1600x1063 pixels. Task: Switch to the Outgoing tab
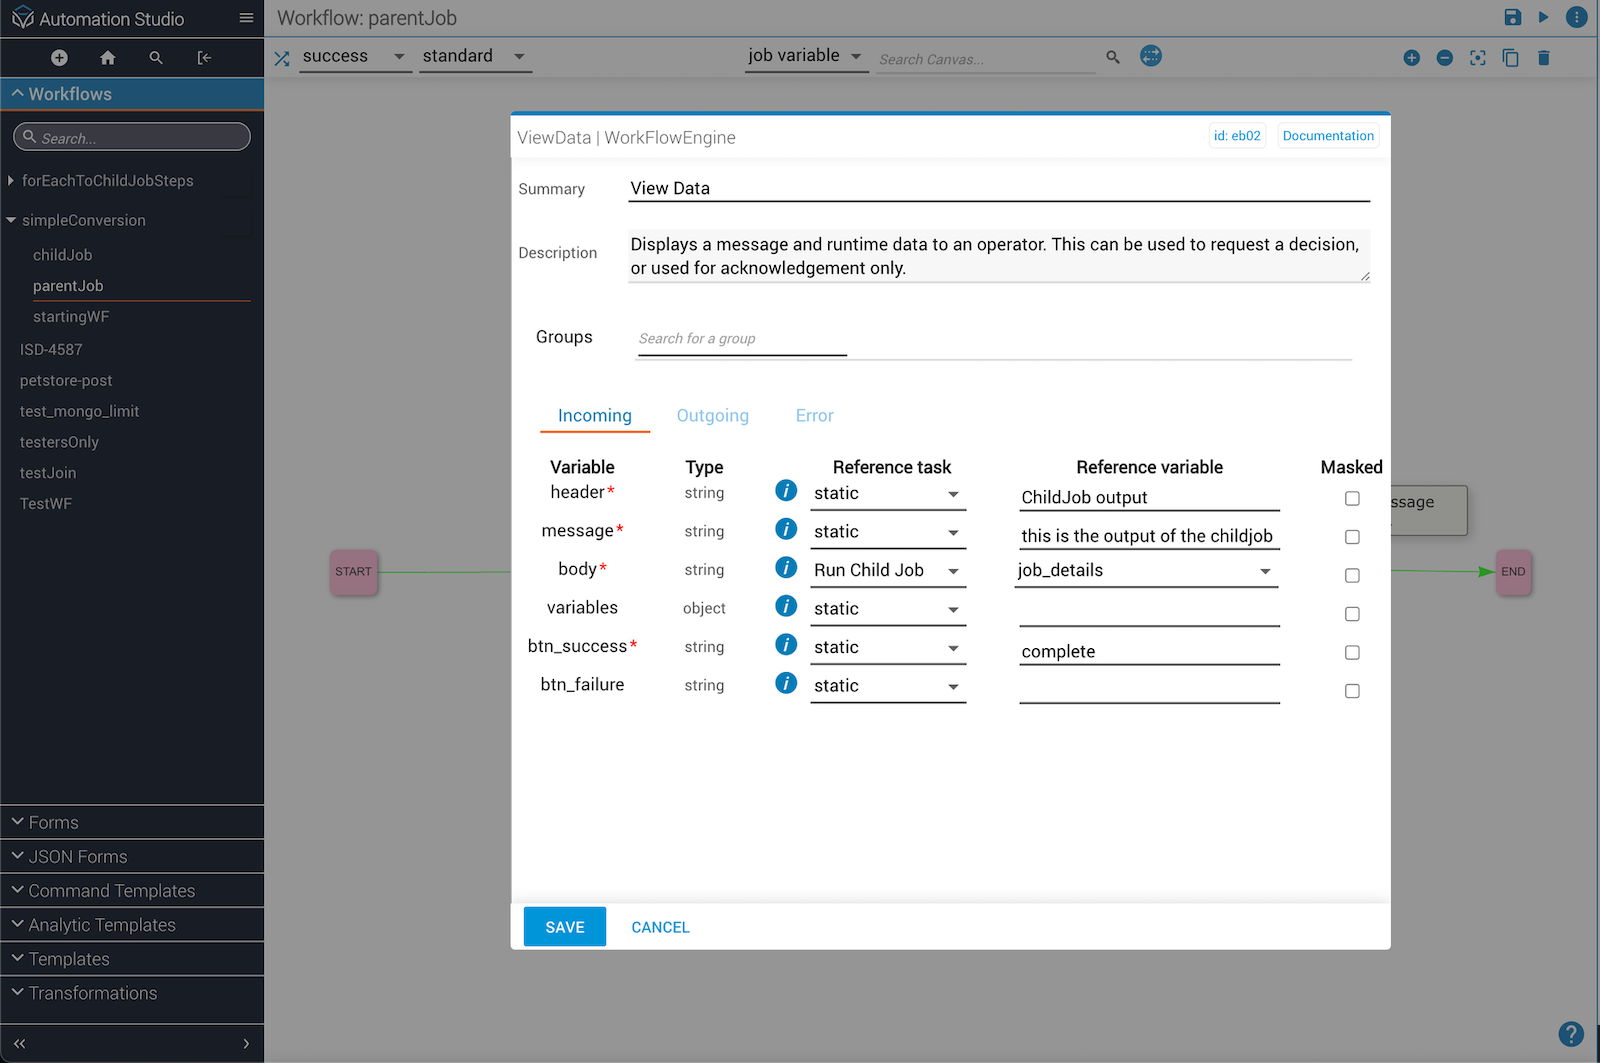tap(712, 416)
